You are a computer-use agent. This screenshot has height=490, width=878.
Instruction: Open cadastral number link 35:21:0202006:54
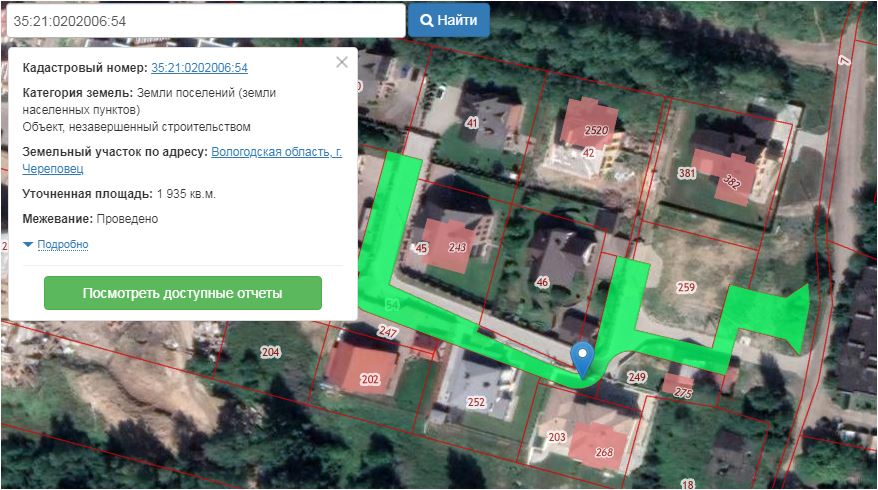pos(199,68)
